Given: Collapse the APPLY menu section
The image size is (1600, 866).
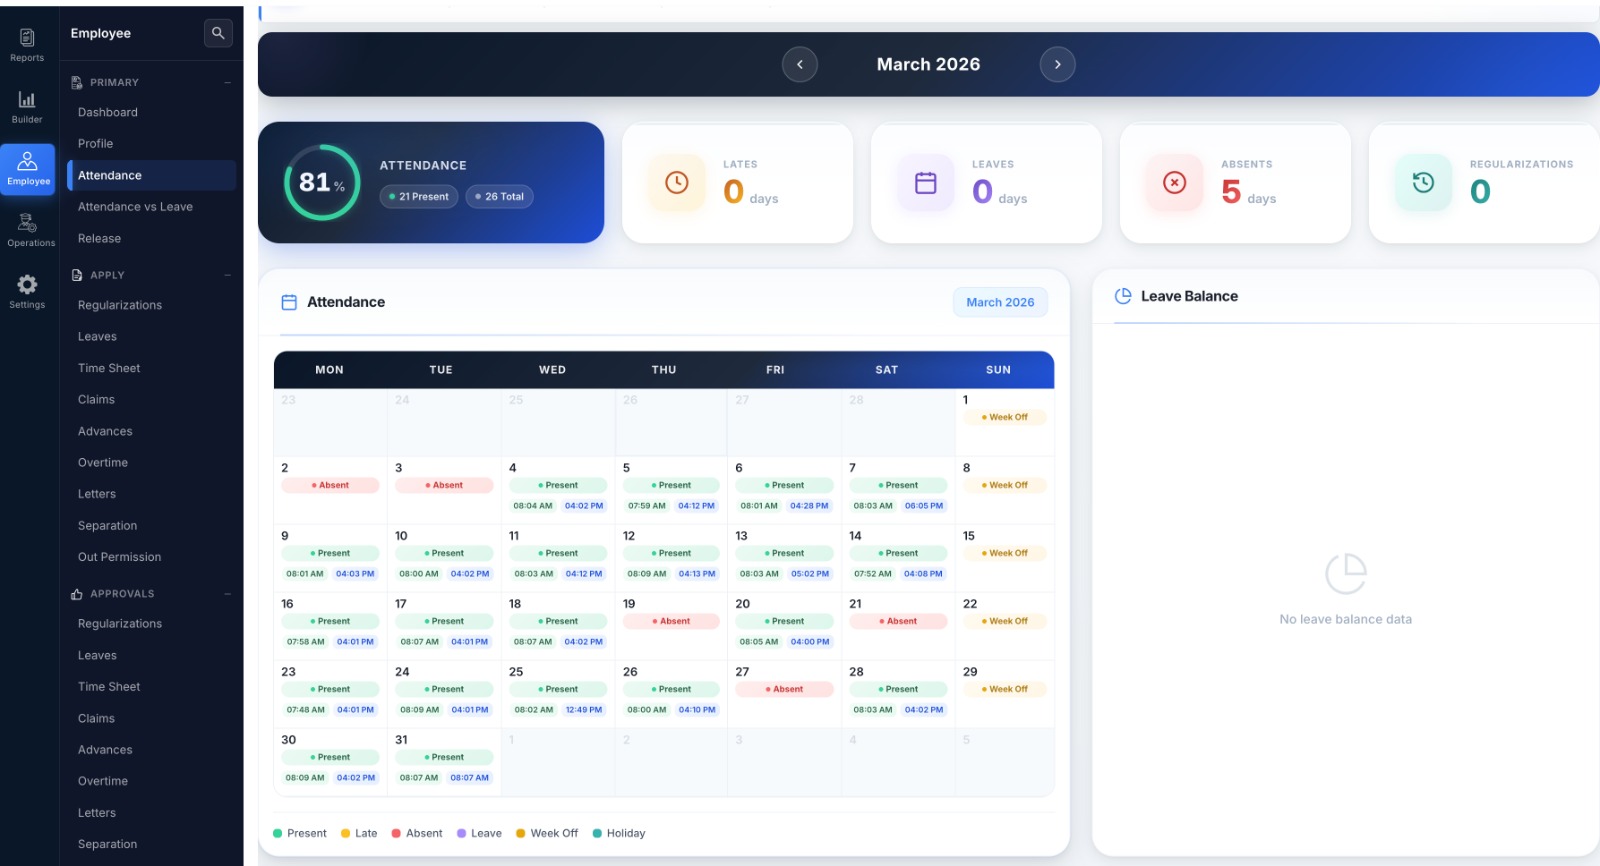Looking at the screenshot, I should point(227,275).
